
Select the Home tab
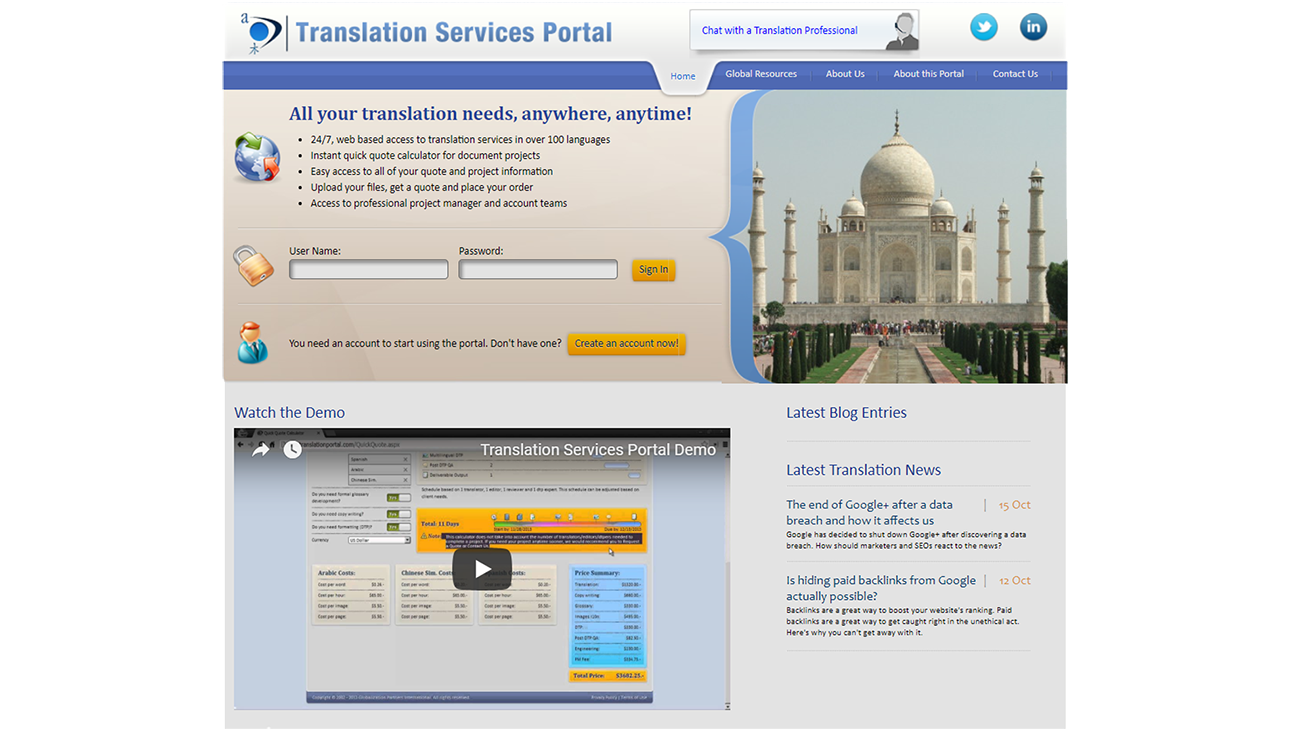683,76
